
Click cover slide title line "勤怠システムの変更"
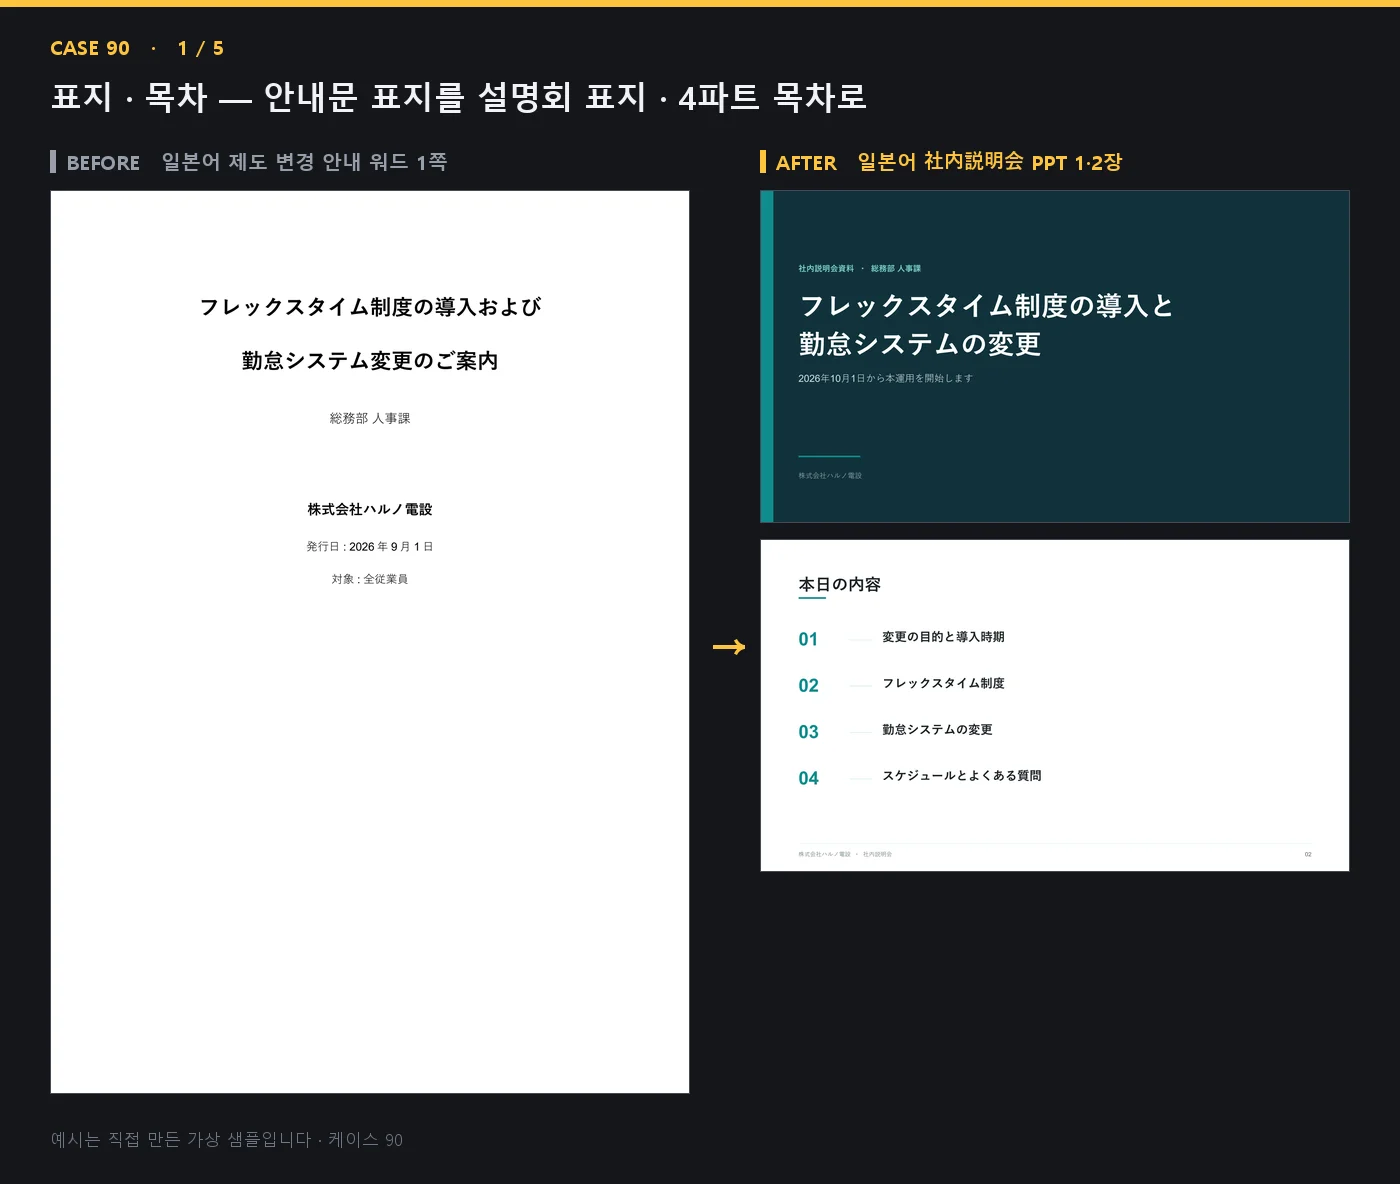pyautogui.click(x=920, y=345)
